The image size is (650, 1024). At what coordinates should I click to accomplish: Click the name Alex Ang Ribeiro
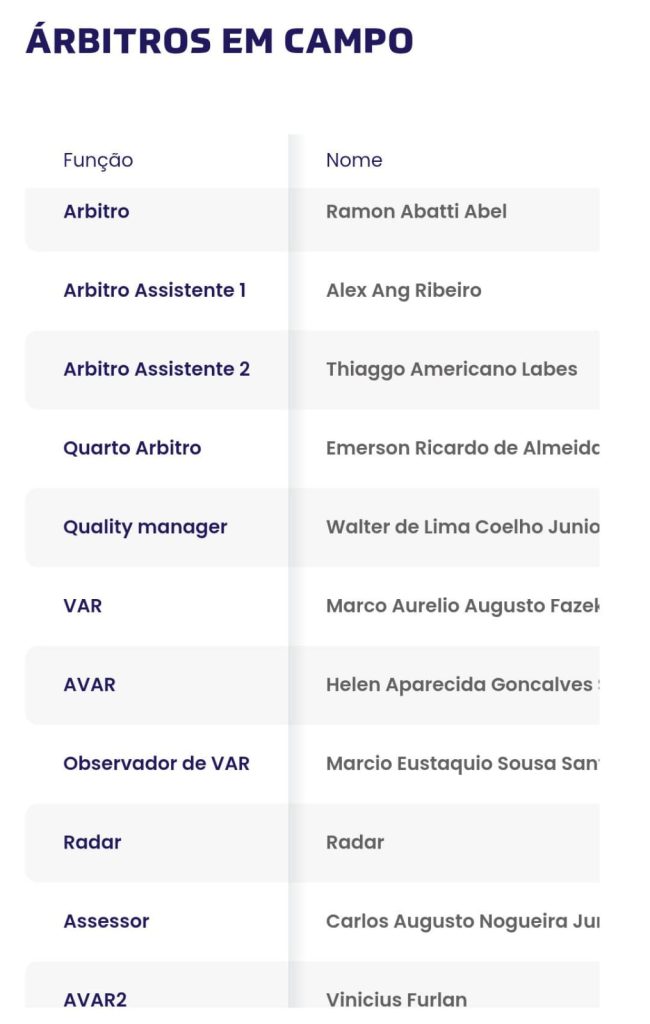tap(403, 290)
